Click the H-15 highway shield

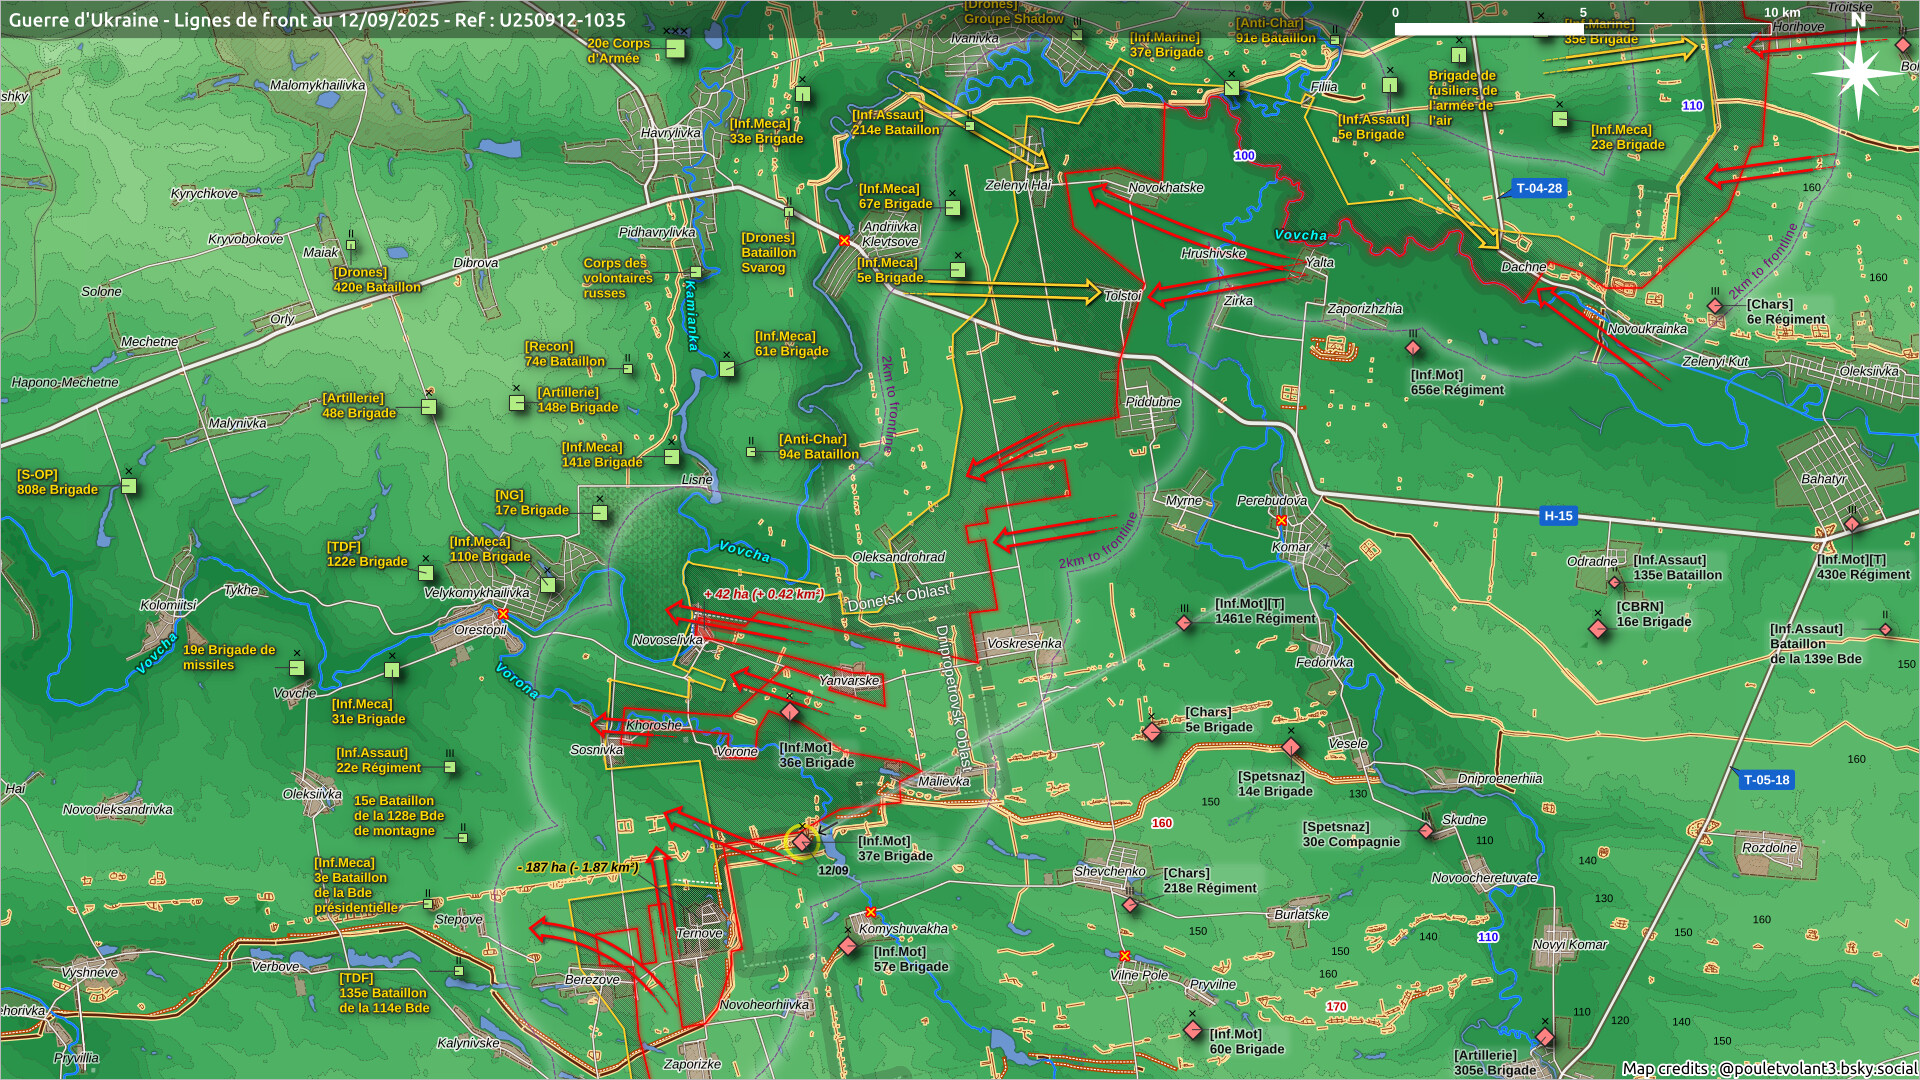point(1558,516)
